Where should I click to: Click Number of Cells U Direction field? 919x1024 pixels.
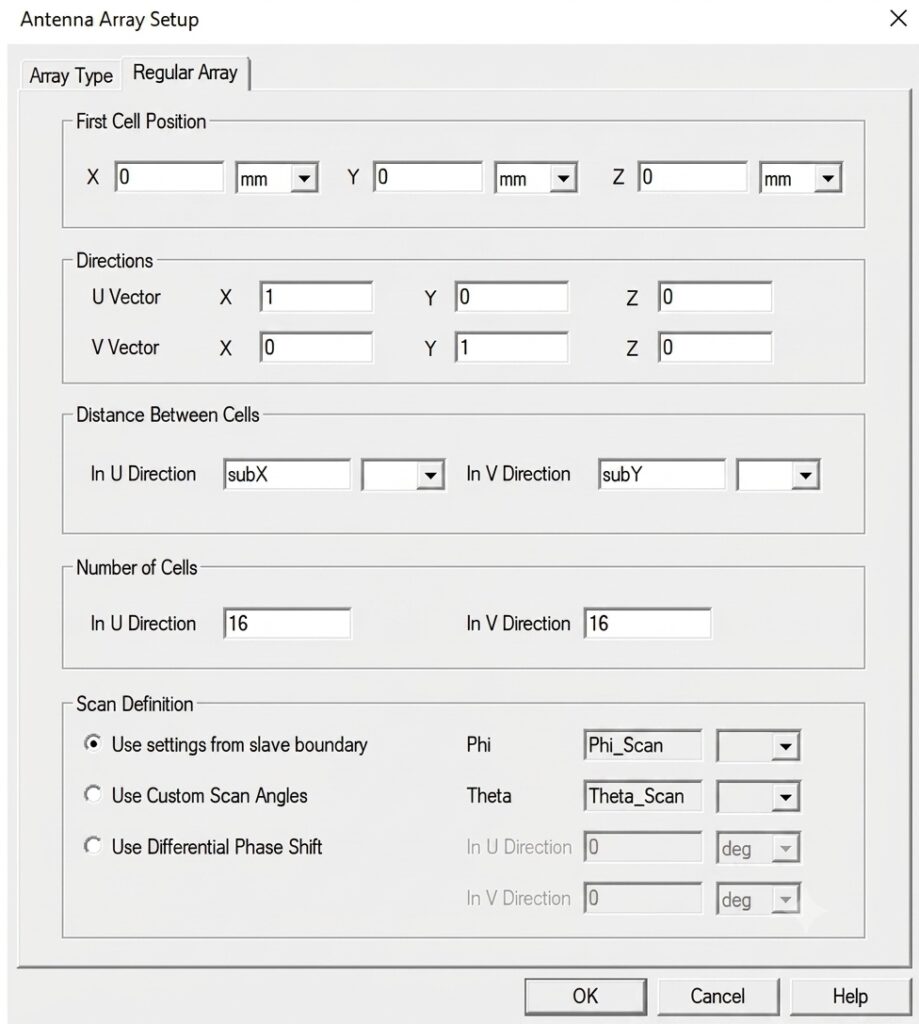click(x=287, y=624)
